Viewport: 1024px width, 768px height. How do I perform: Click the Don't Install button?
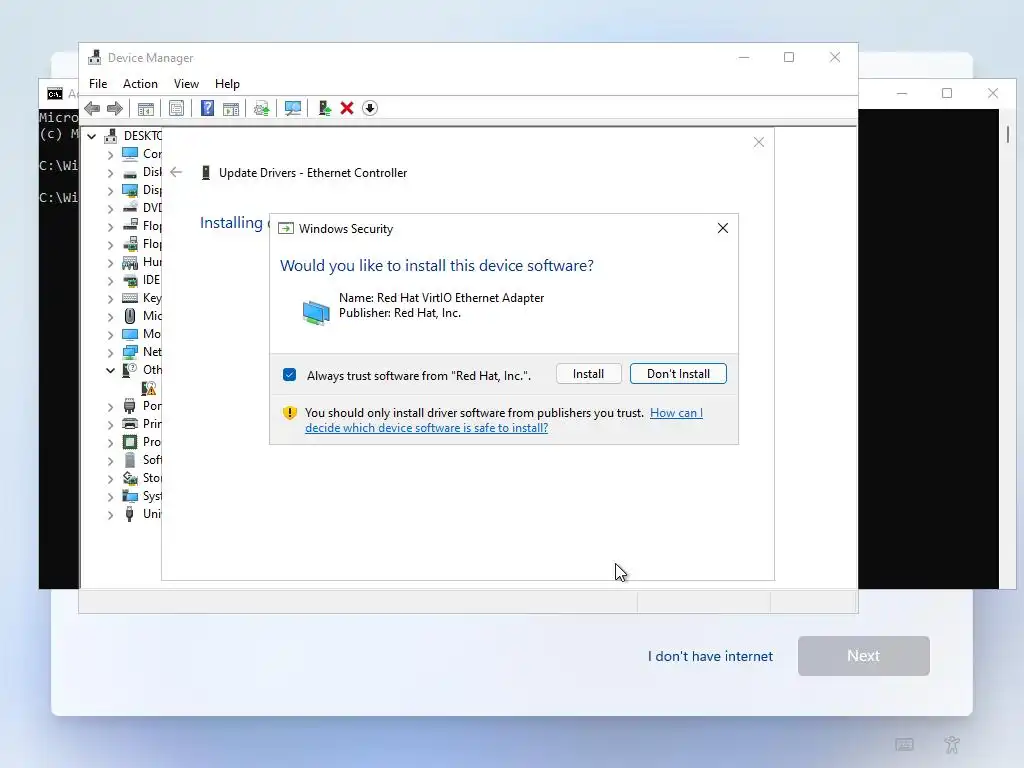pos(678,374)
